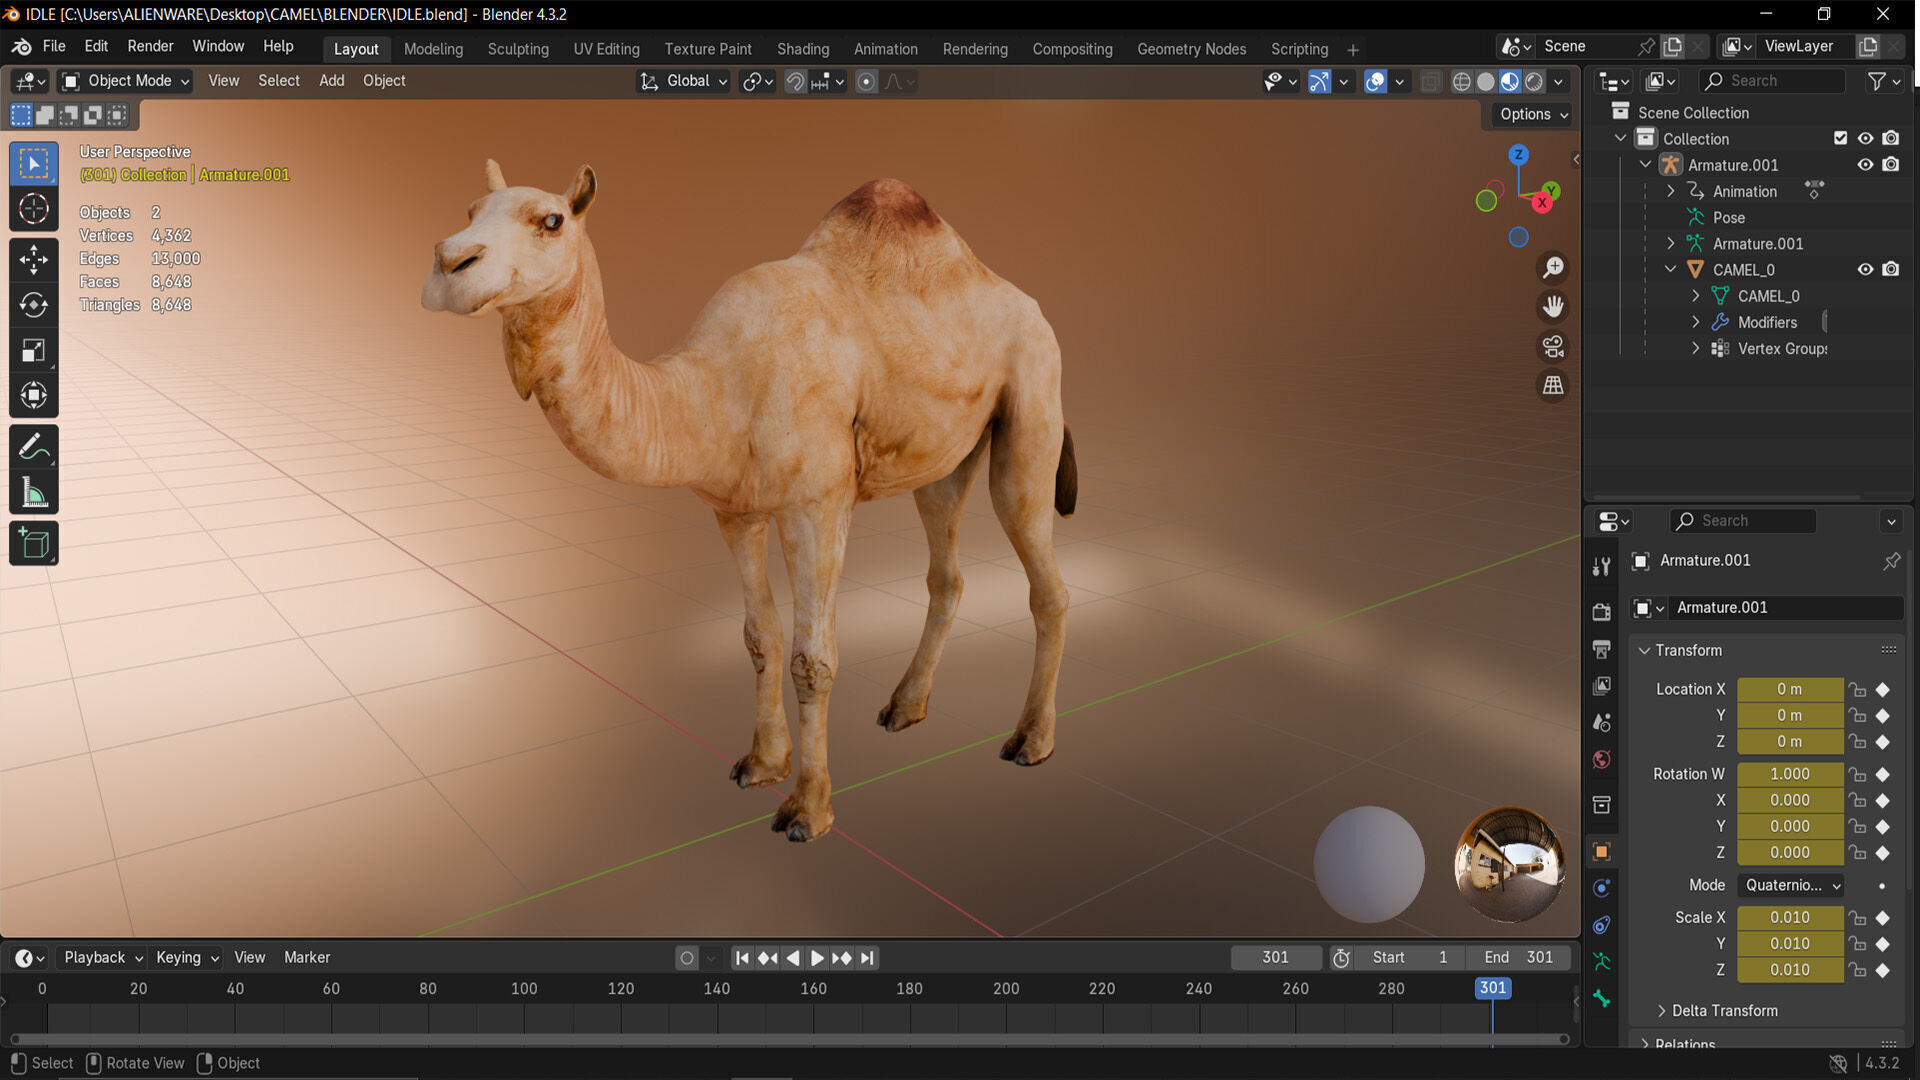Disable CAMEL_0 in renders camera icon

[1890, 269]
